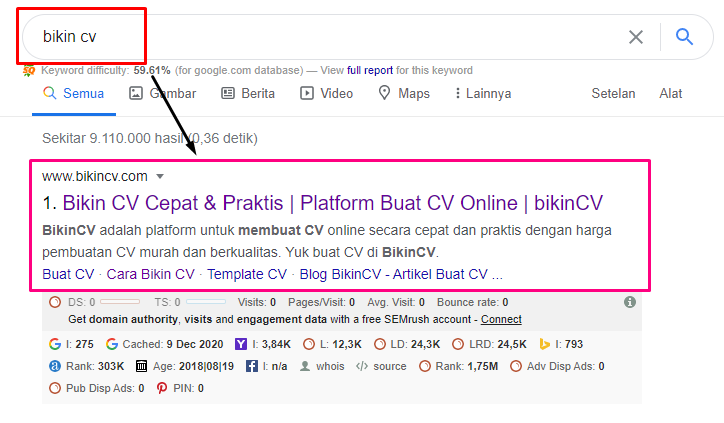Click Alexa Rank icon beside 303K
The height and width of the screenshot is (423, 724).
(x=55, y=367)
